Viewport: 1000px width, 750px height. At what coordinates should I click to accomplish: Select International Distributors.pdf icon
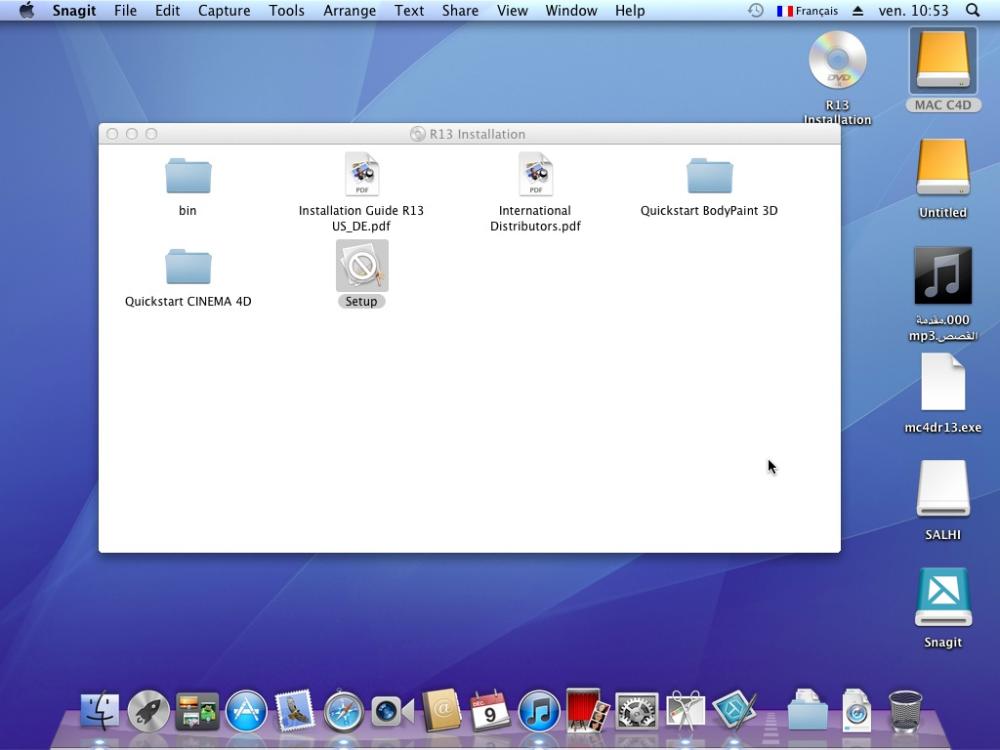[535, 174]
